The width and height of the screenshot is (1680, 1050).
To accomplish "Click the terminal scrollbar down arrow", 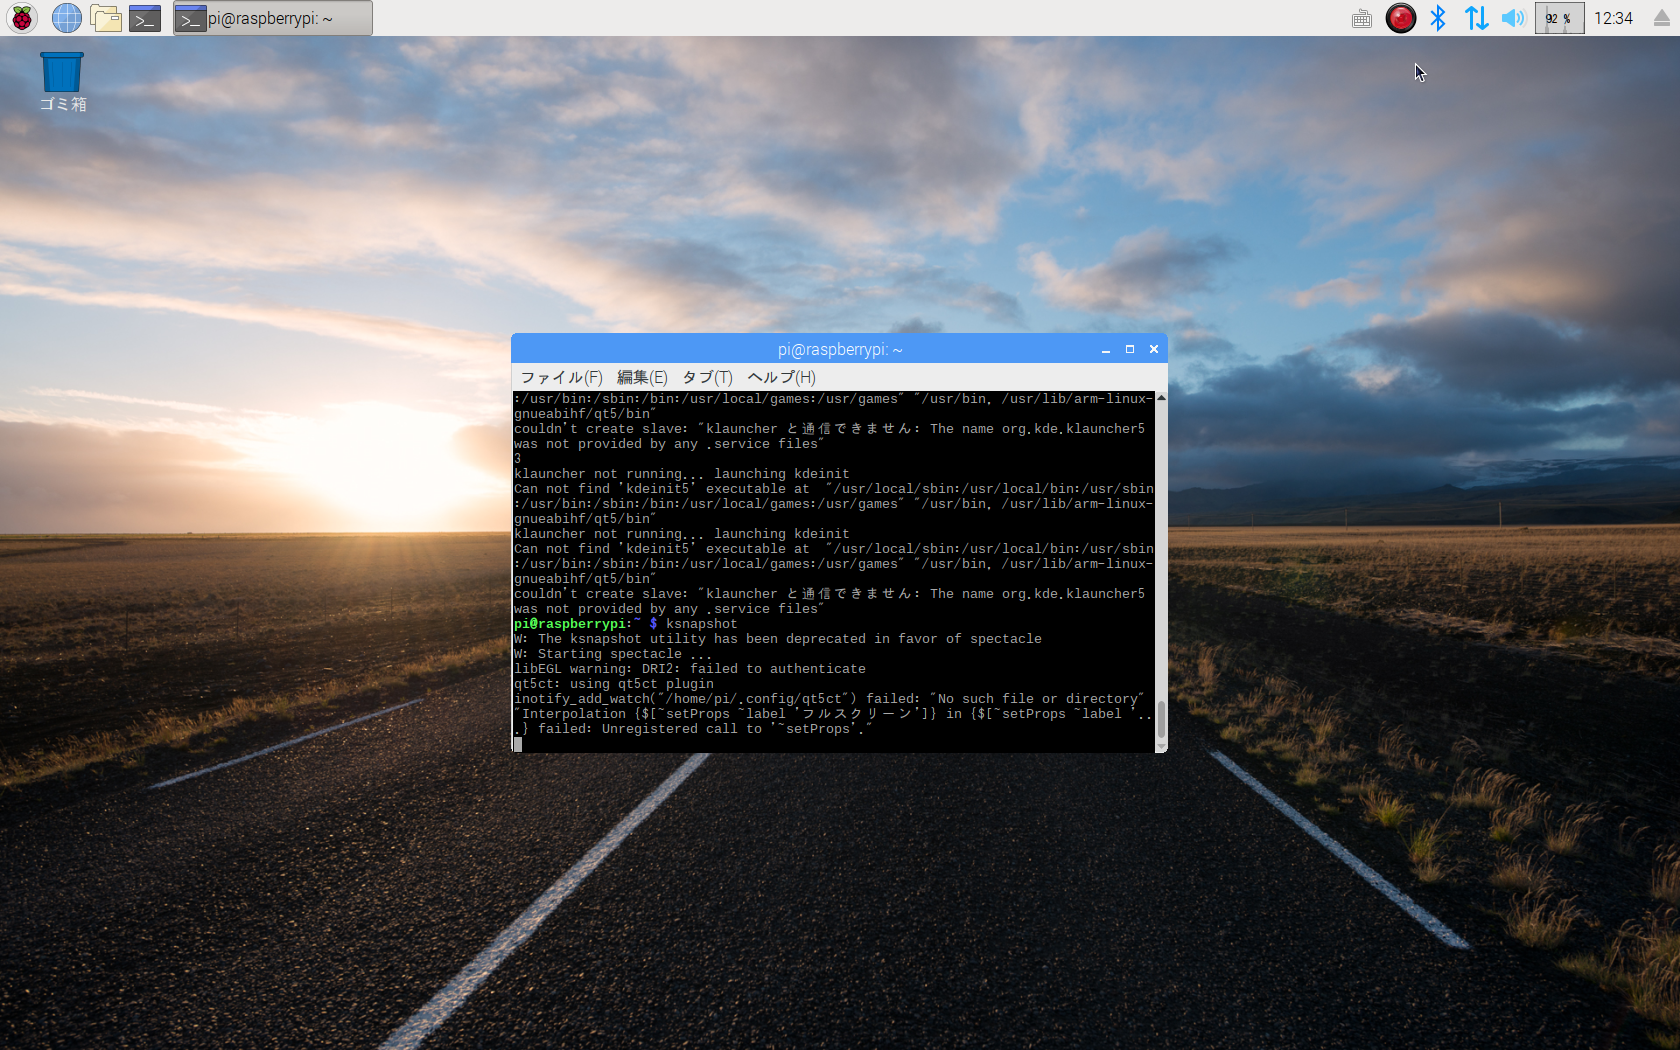I will coord(1161,746).
